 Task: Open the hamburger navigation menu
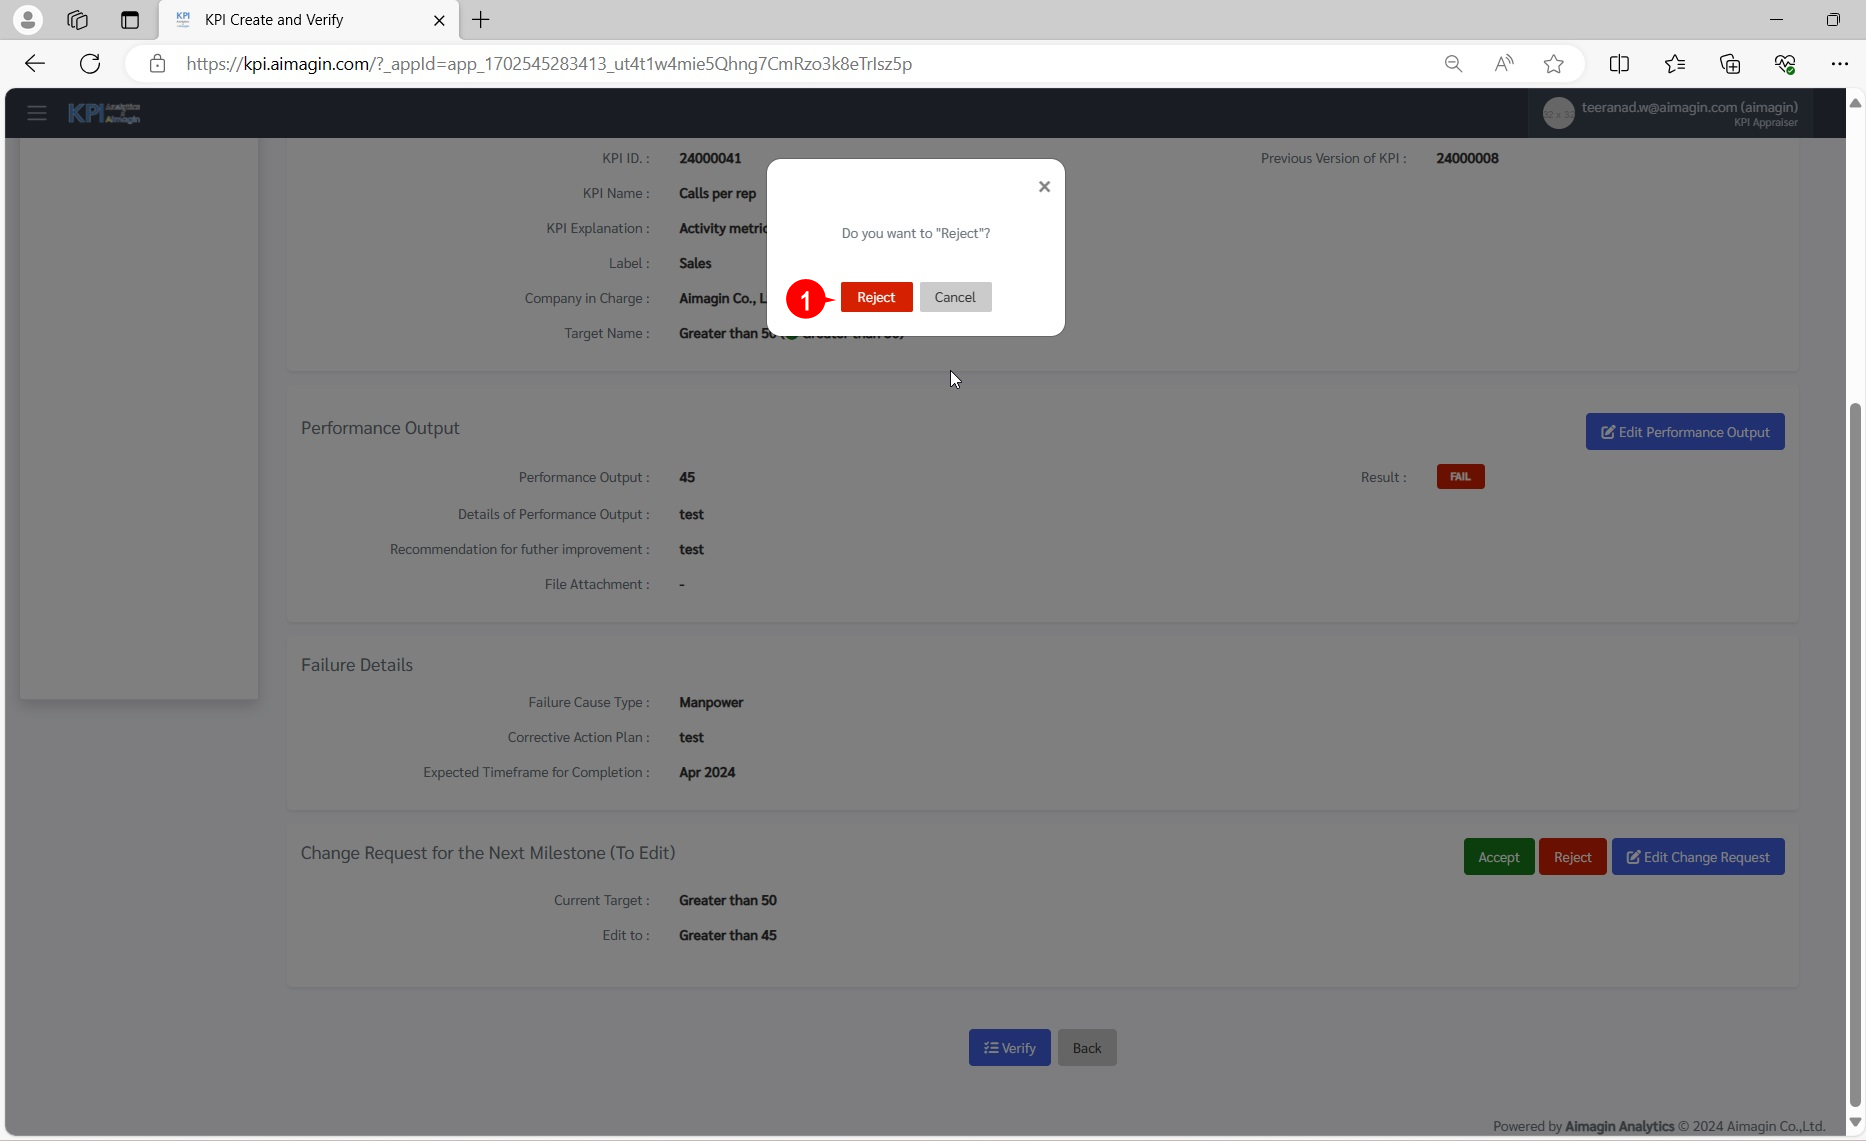37,113
